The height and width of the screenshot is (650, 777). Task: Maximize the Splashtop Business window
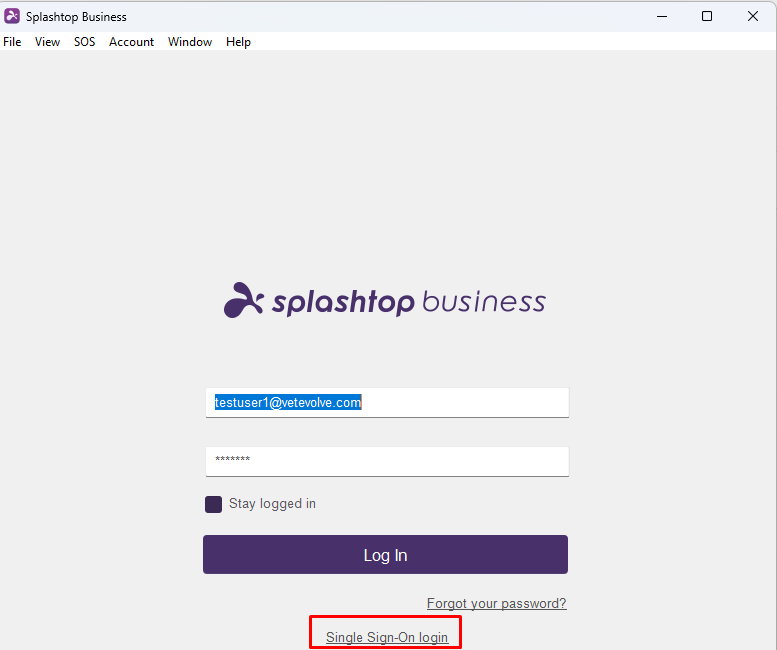707,16
